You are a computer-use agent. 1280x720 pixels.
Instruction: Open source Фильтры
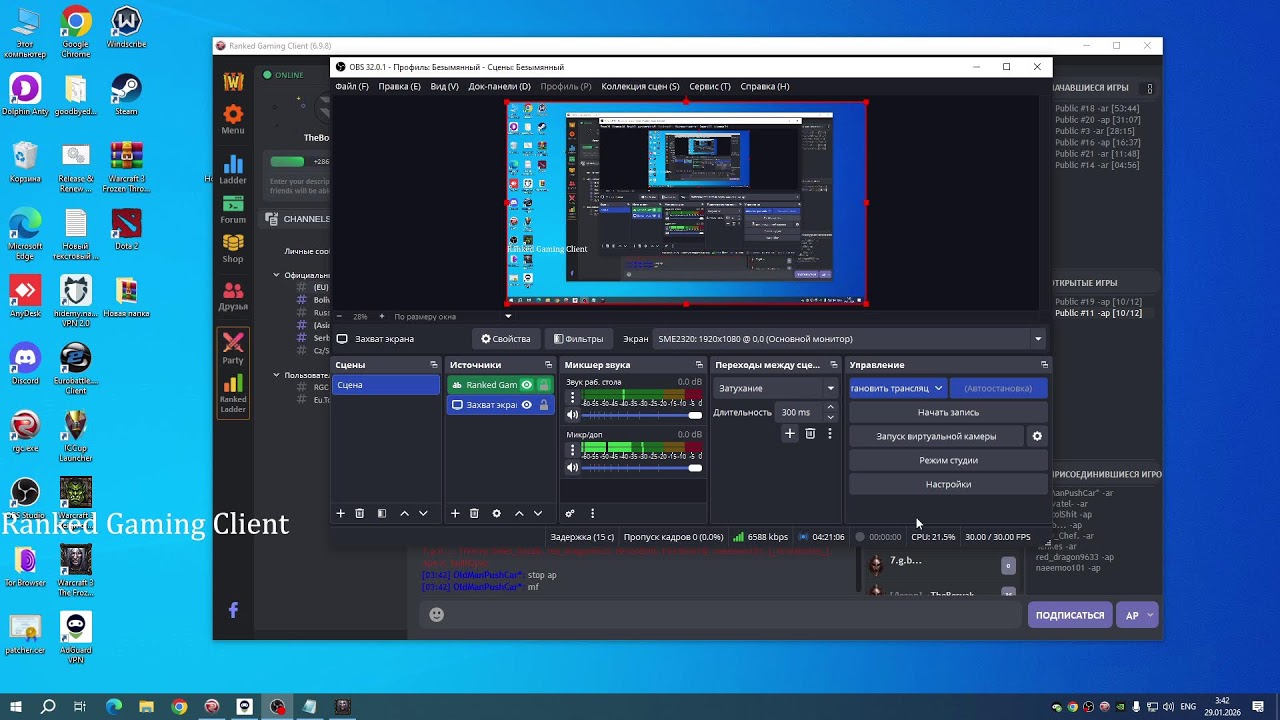coord(578,339)
